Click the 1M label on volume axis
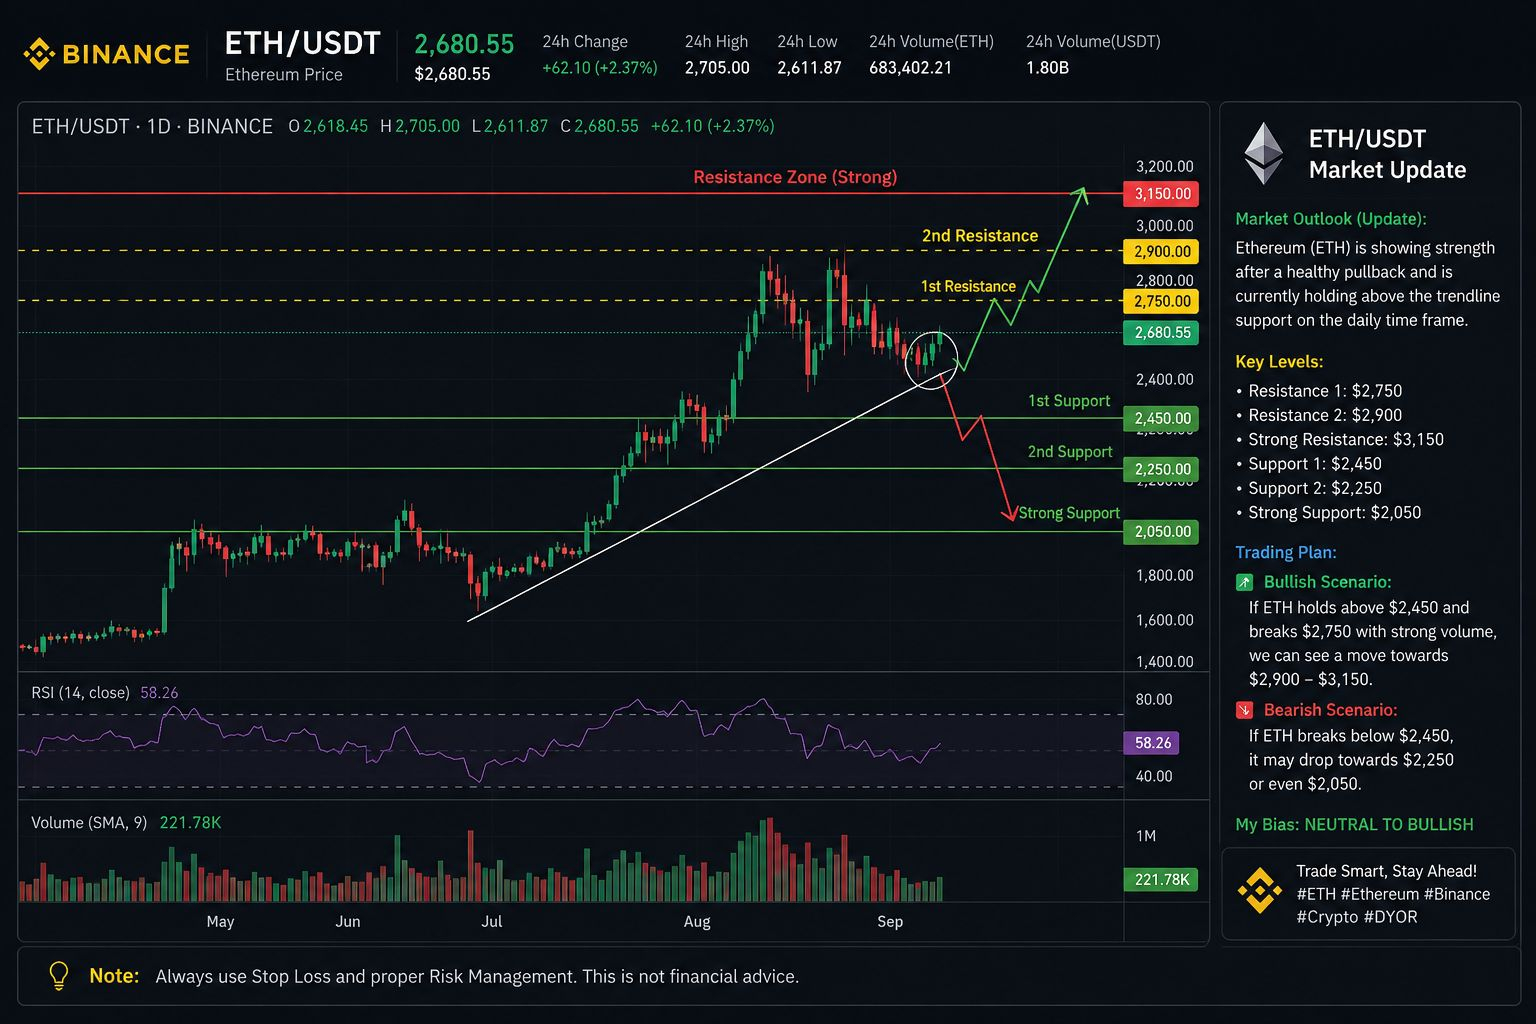1536x1024 pixels. tap(1146, 836)
